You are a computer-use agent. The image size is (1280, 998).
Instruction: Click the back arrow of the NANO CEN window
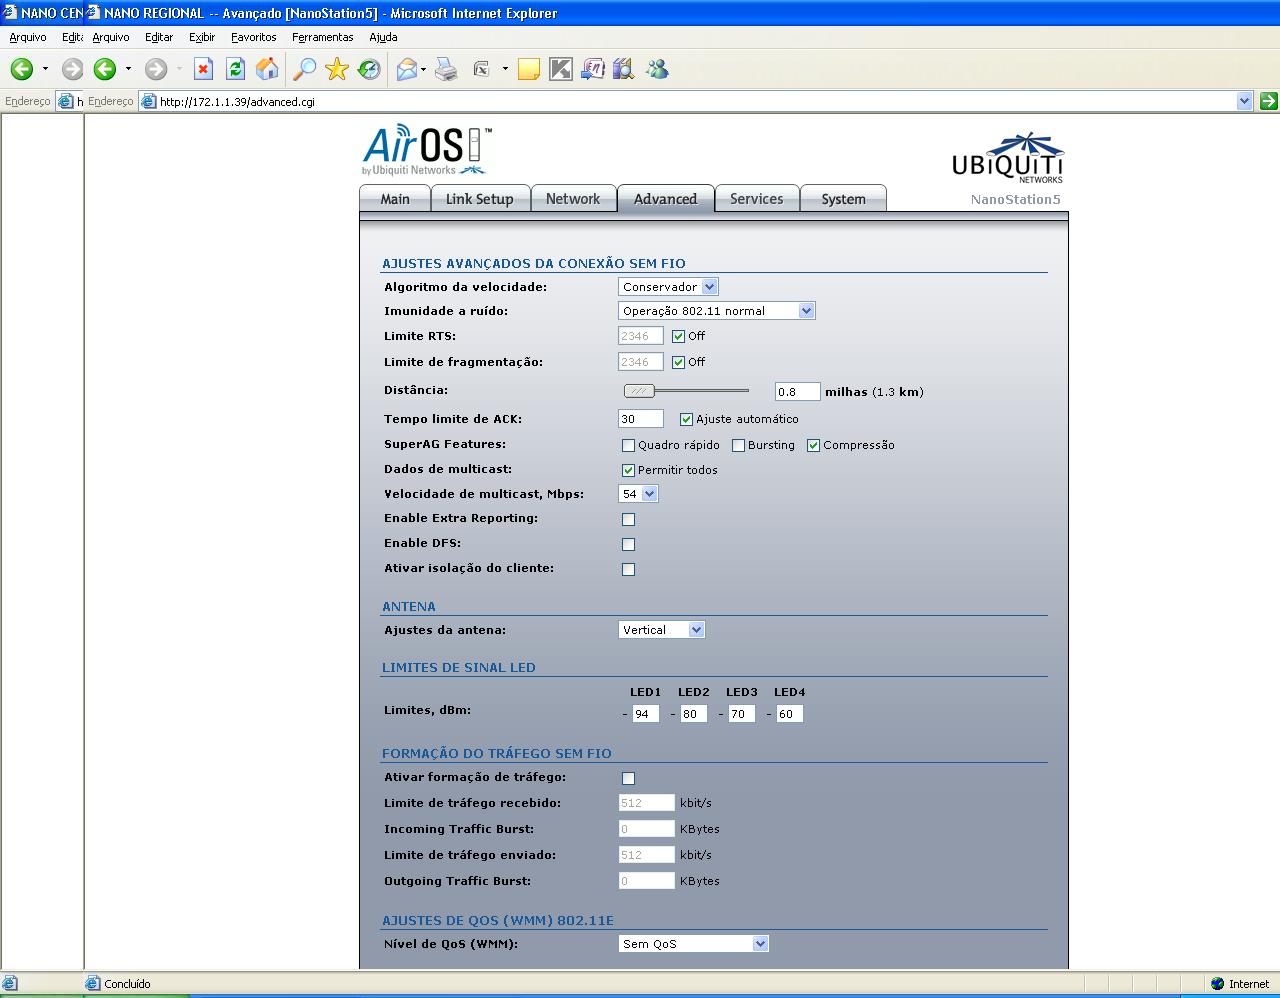click(x=22, y=69)
